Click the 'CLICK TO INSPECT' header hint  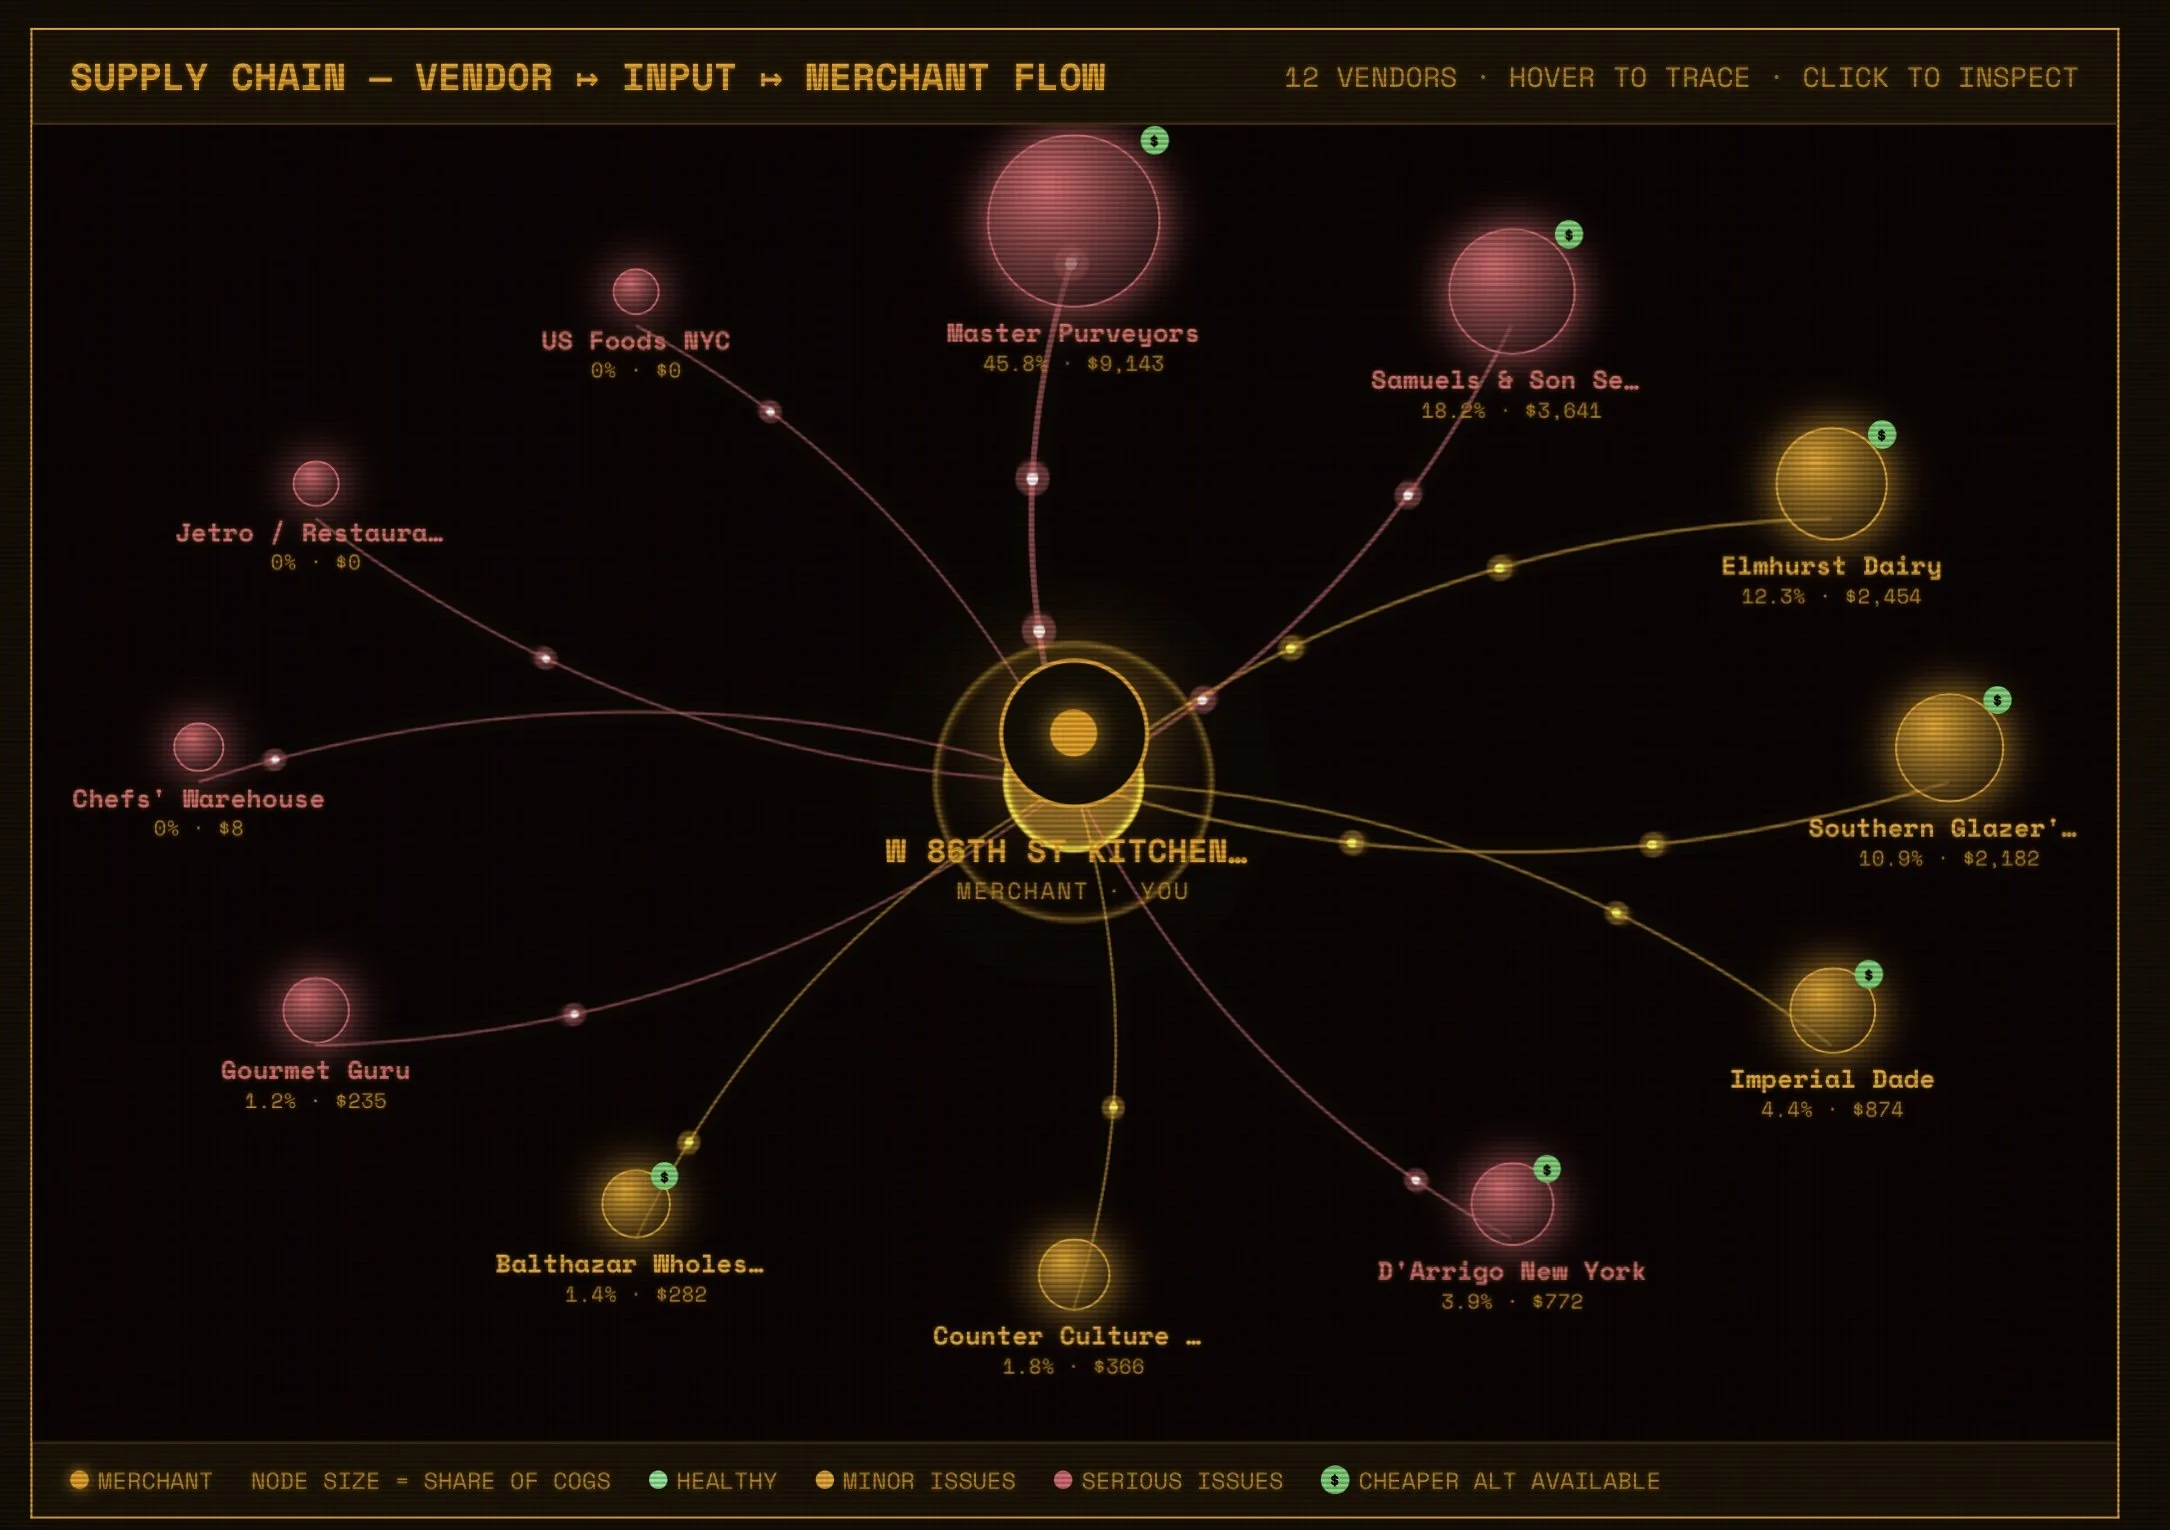tap(1940, 78)
